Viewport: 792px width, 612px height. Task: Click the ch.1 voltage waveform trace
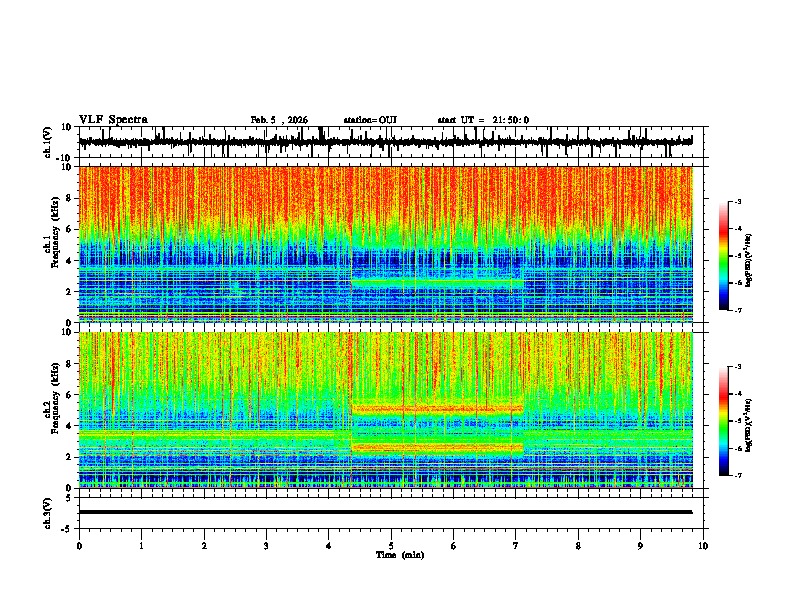click(385, 142)
